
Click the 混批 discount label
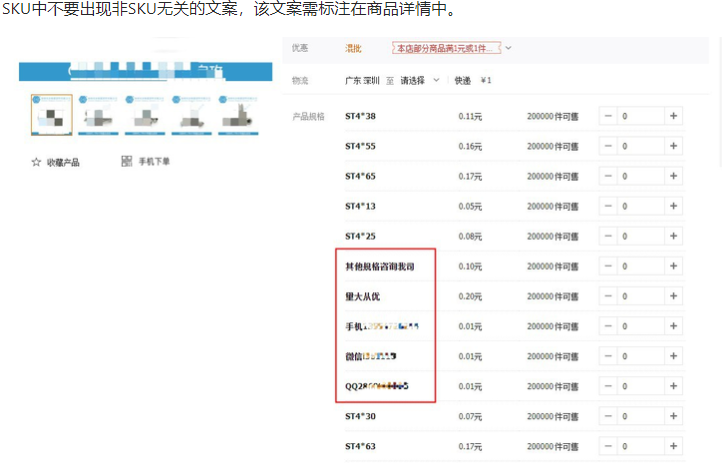(354, 48)
